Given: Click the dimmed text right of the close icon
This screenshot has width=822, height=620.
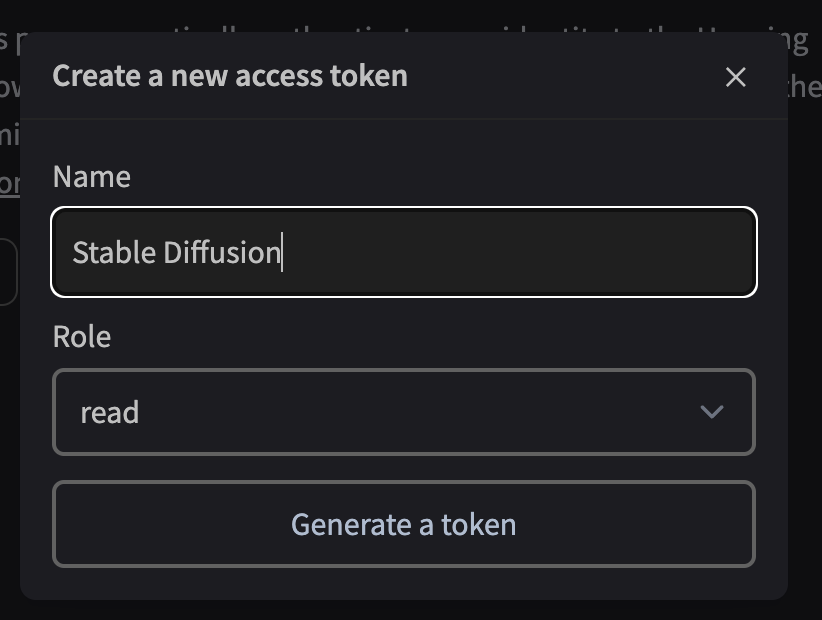Looking at the screenshot, I should coord(803,87).
